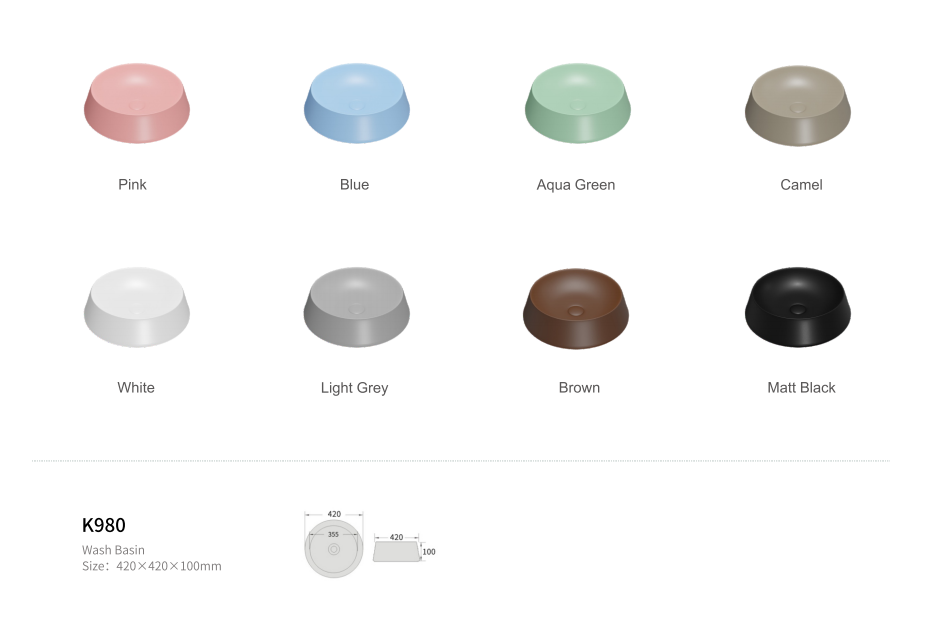Screen dimensions: 939x620
Task: Click the size 420×420×100mm text
Action: (x=169, y=566)
